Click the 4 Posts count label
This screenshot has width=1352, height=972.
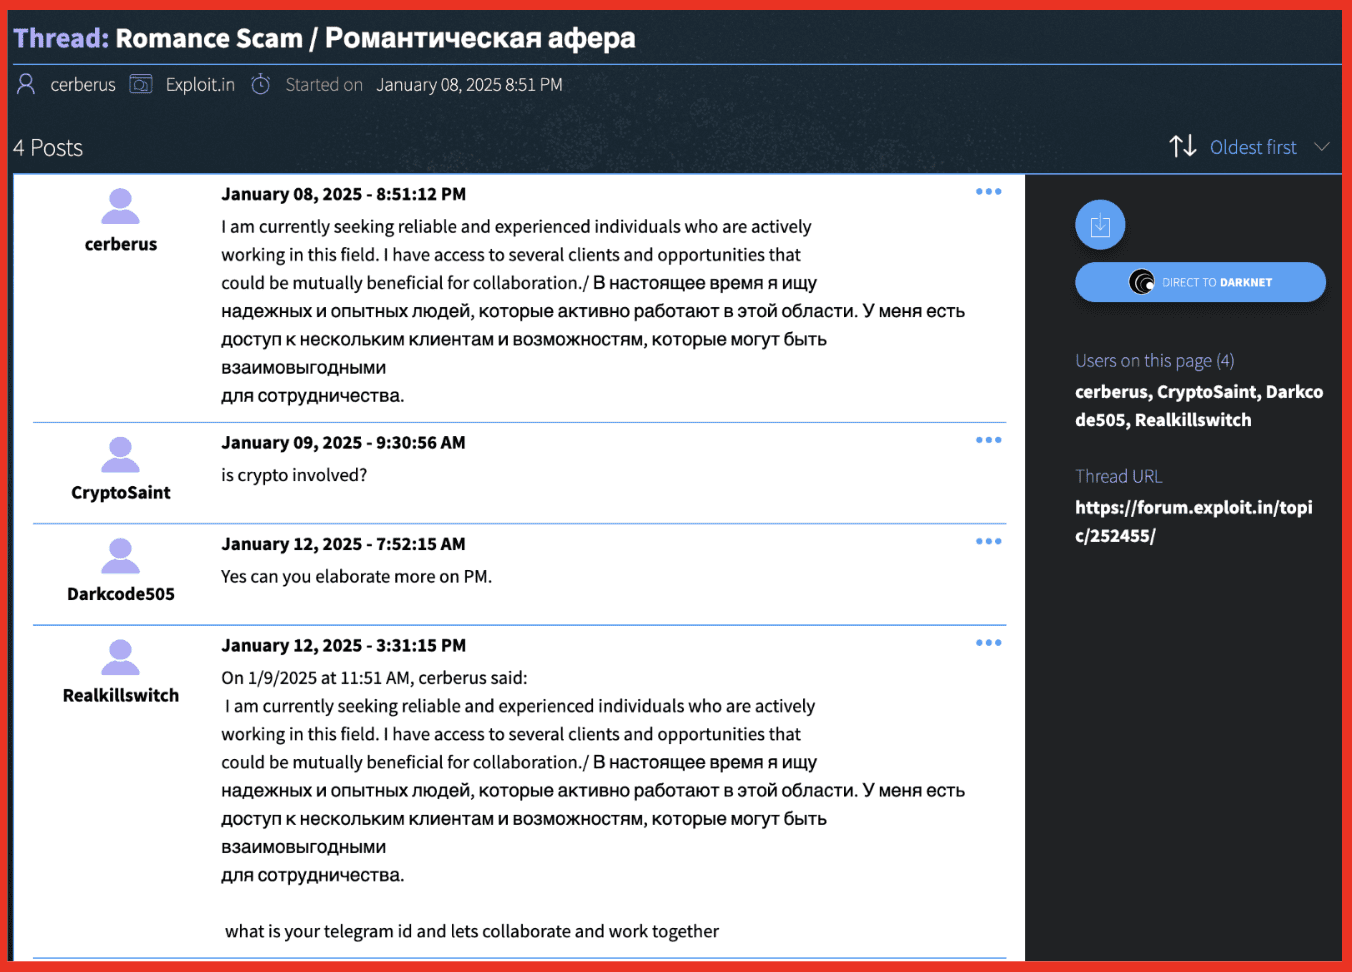48,148
